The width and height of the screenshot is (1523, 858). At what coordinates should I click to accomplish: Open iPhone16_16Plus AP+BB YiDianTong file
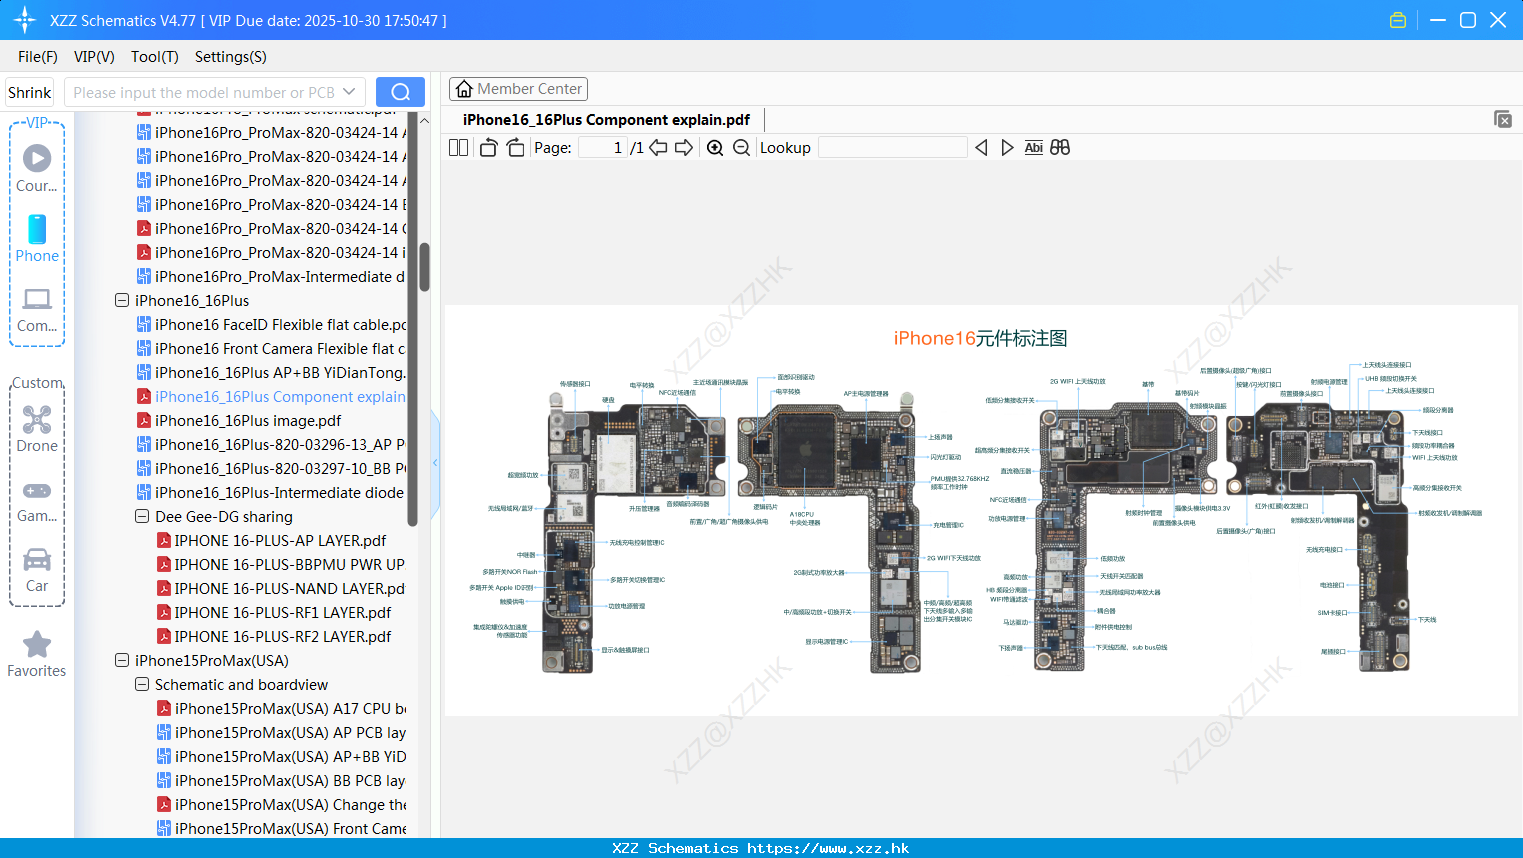271,372
